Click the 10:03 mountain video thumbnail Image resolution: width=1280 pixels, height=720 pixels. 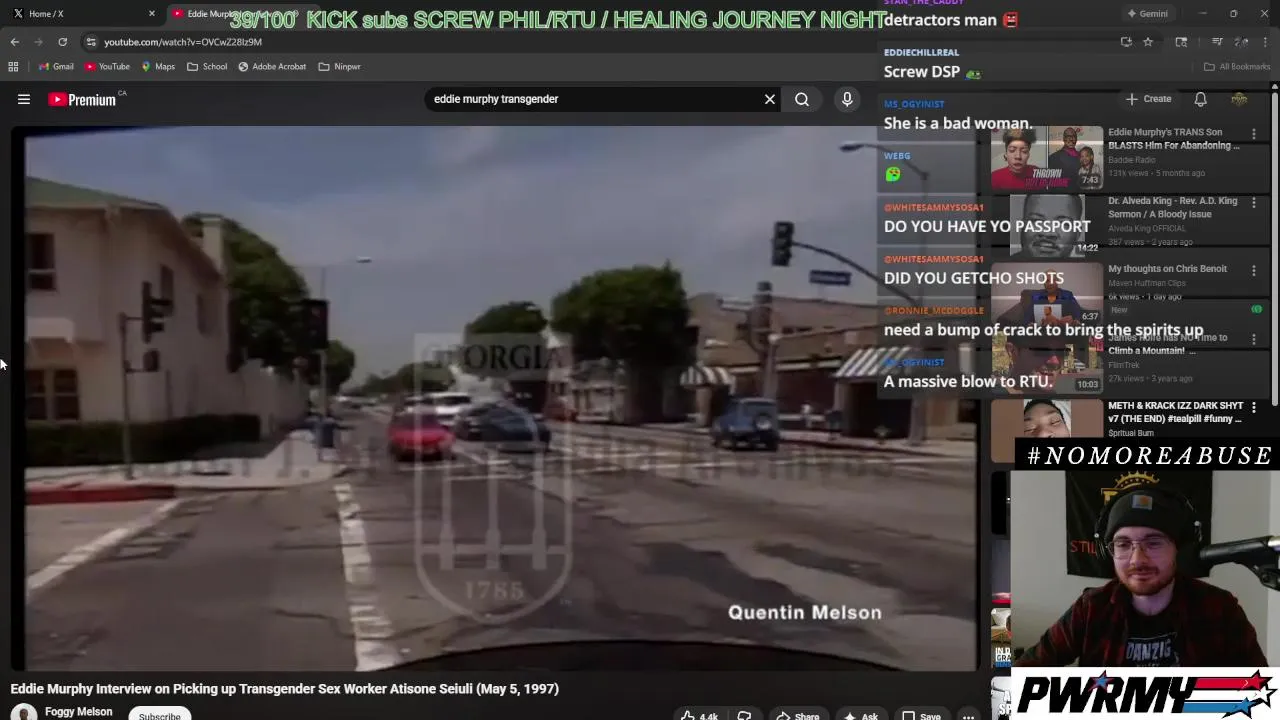[x=1047, y=363]
